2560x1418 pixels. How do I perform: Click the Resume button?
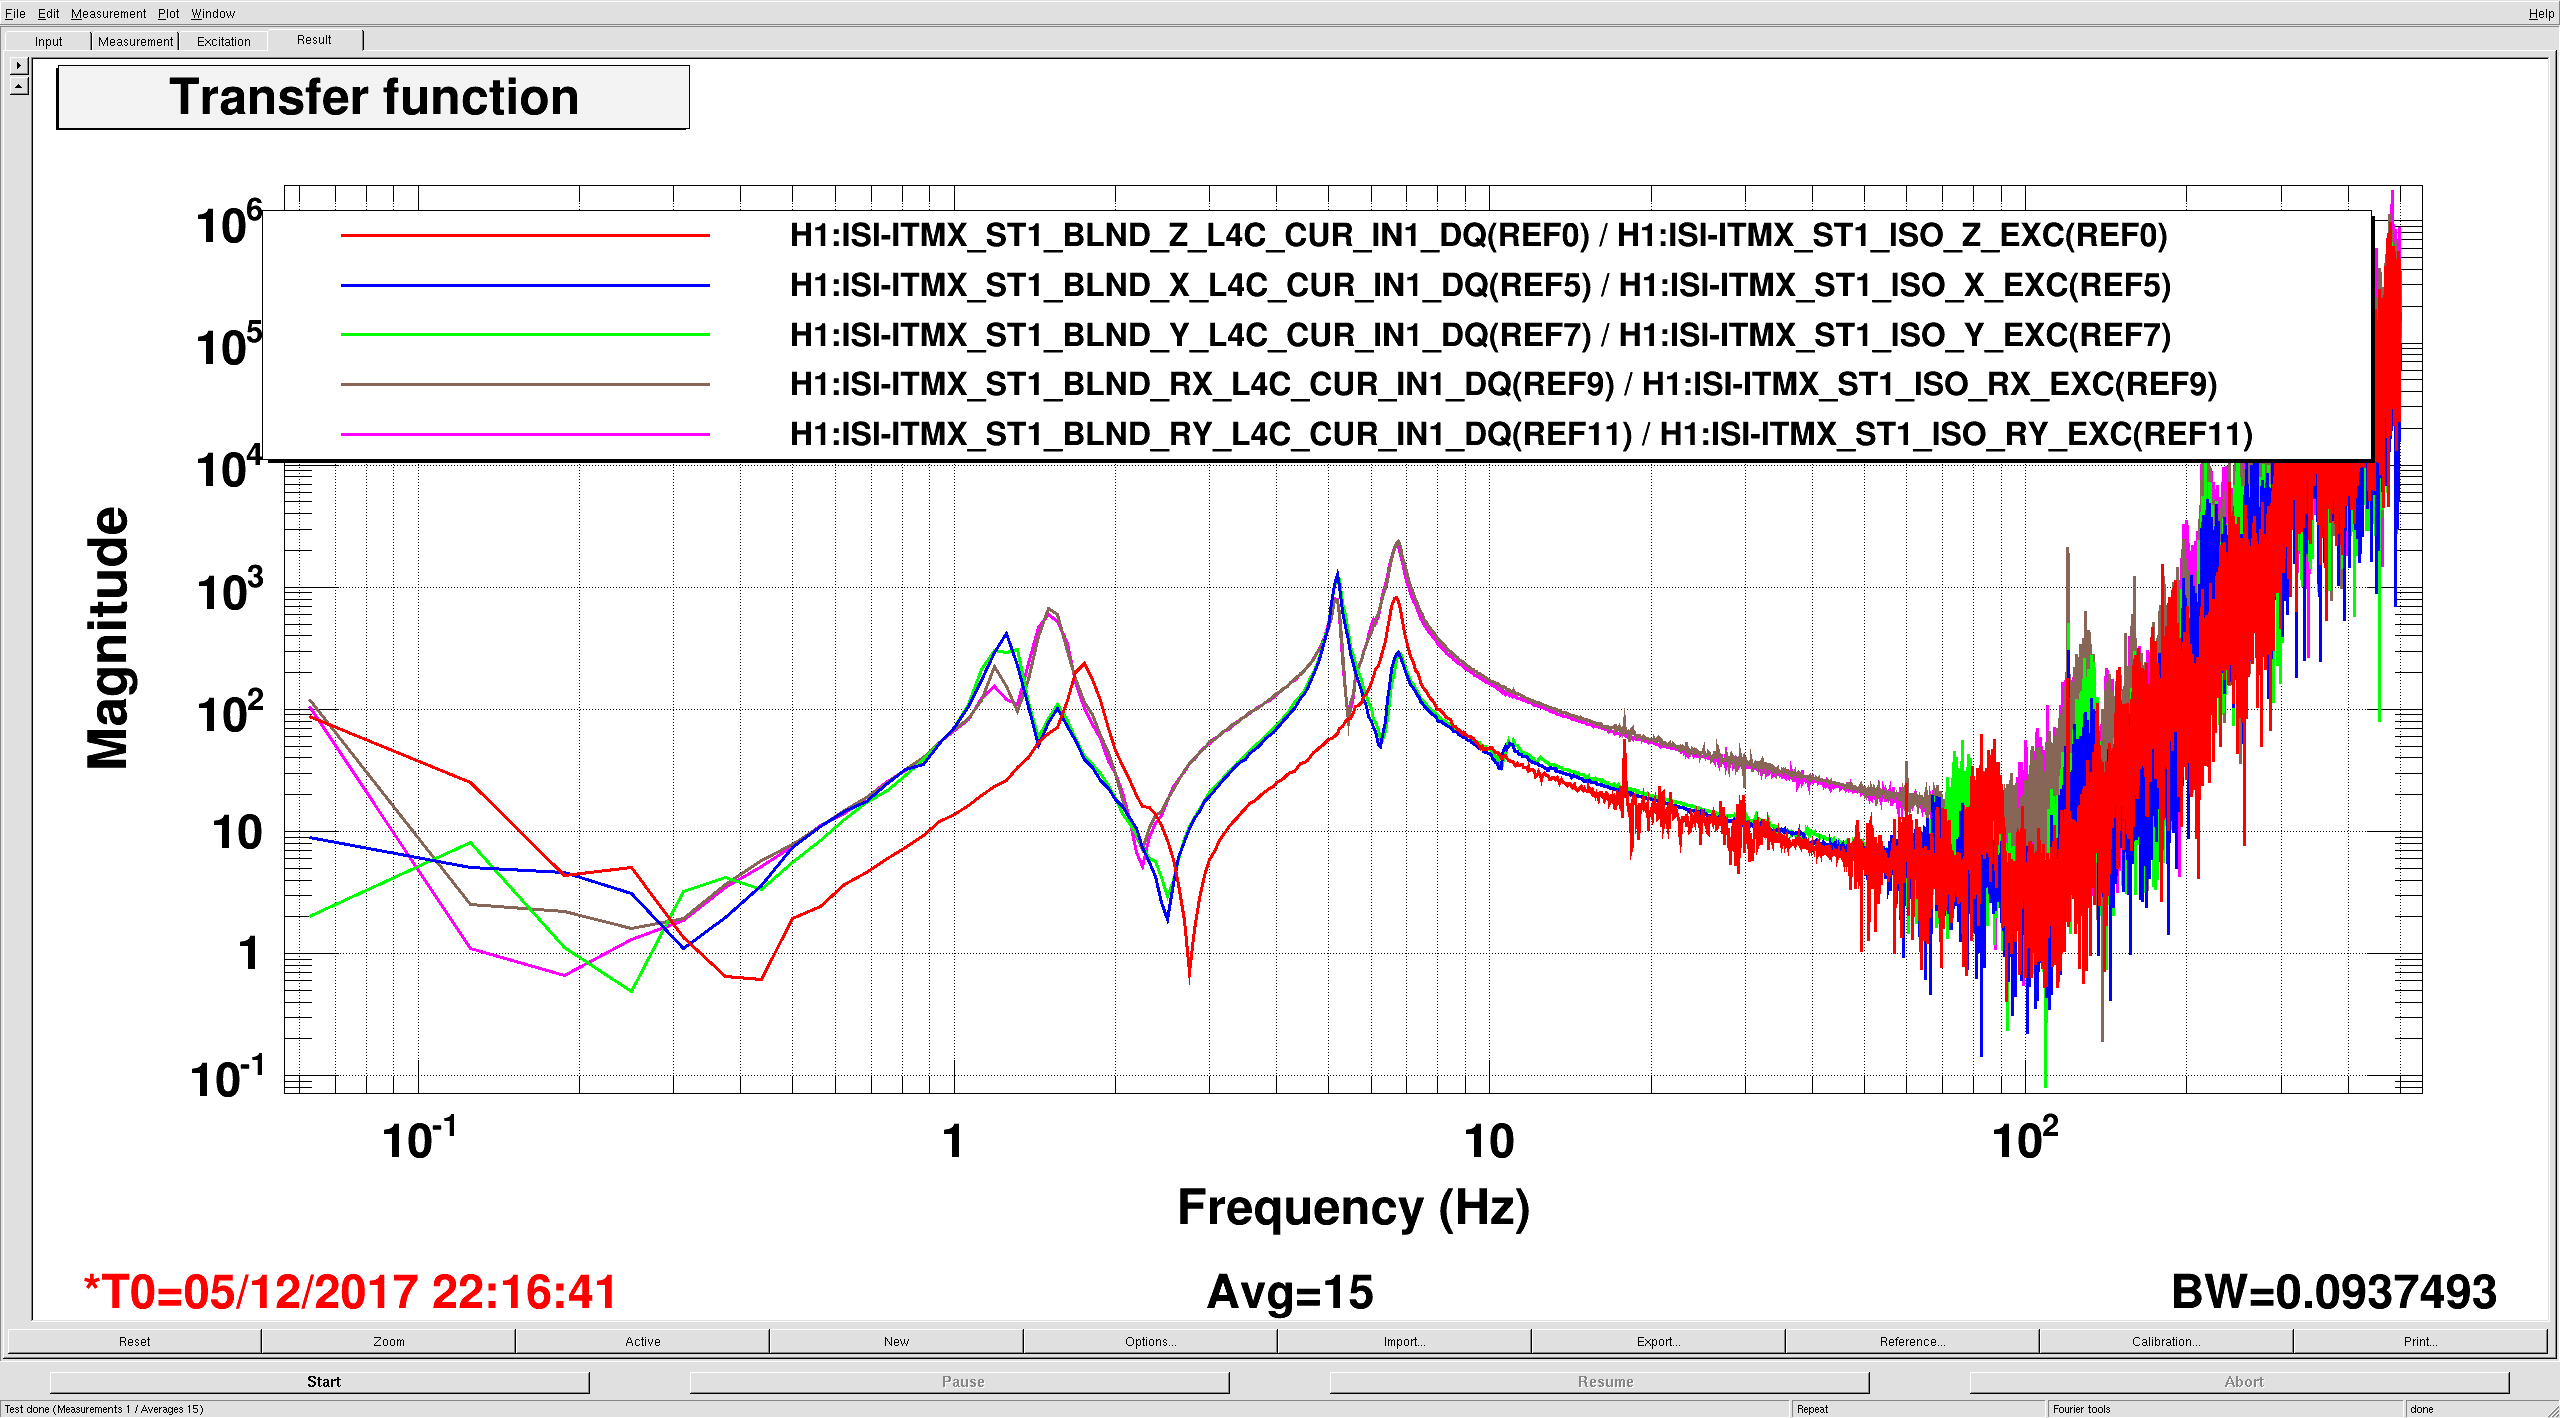coord(1600,1381)
